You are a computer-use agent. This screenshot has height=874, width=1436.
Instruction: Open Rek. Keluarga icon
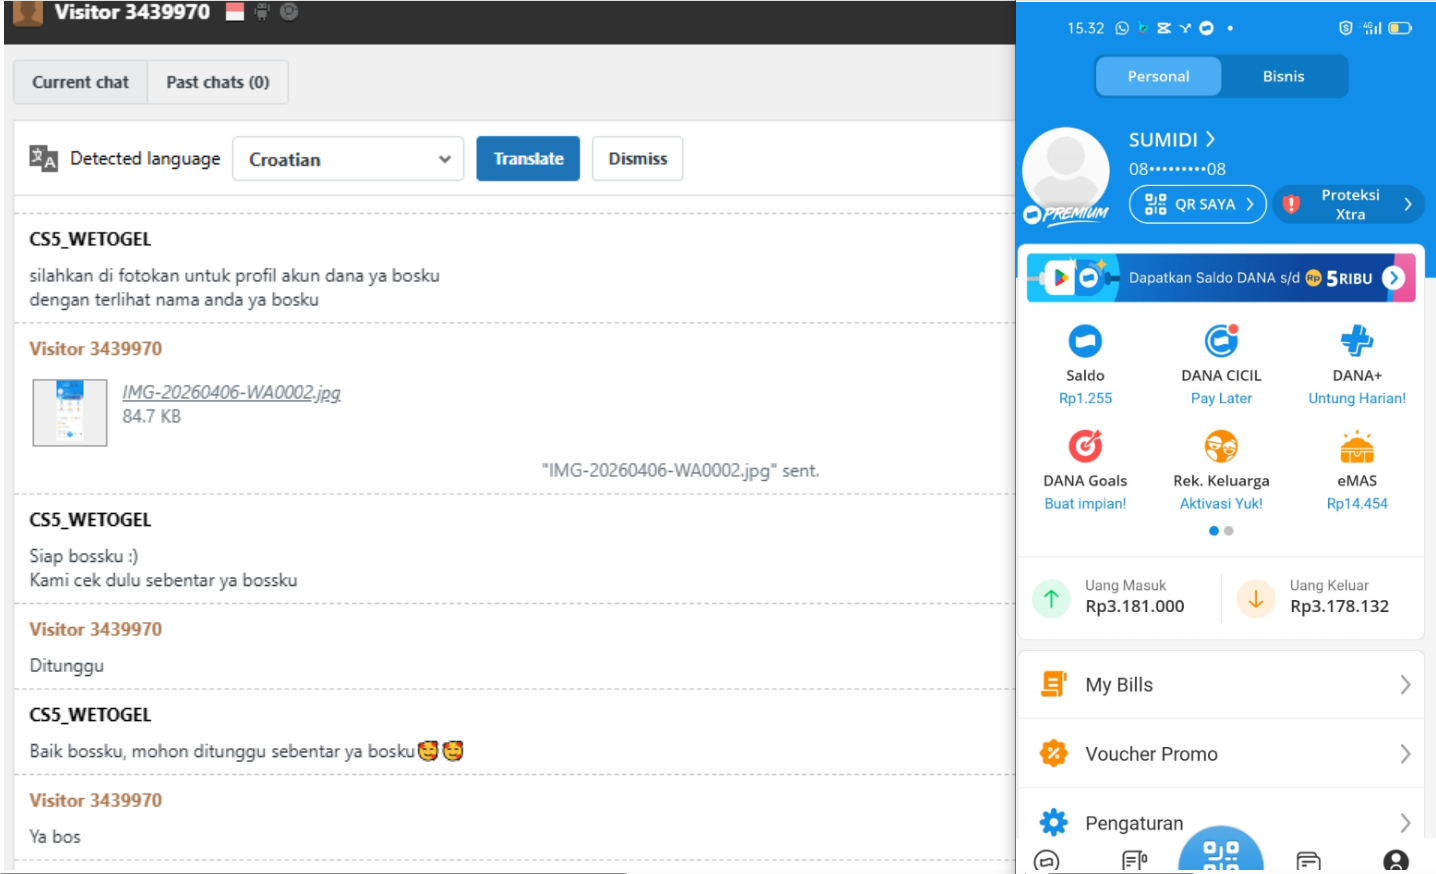pos(1221,446)
